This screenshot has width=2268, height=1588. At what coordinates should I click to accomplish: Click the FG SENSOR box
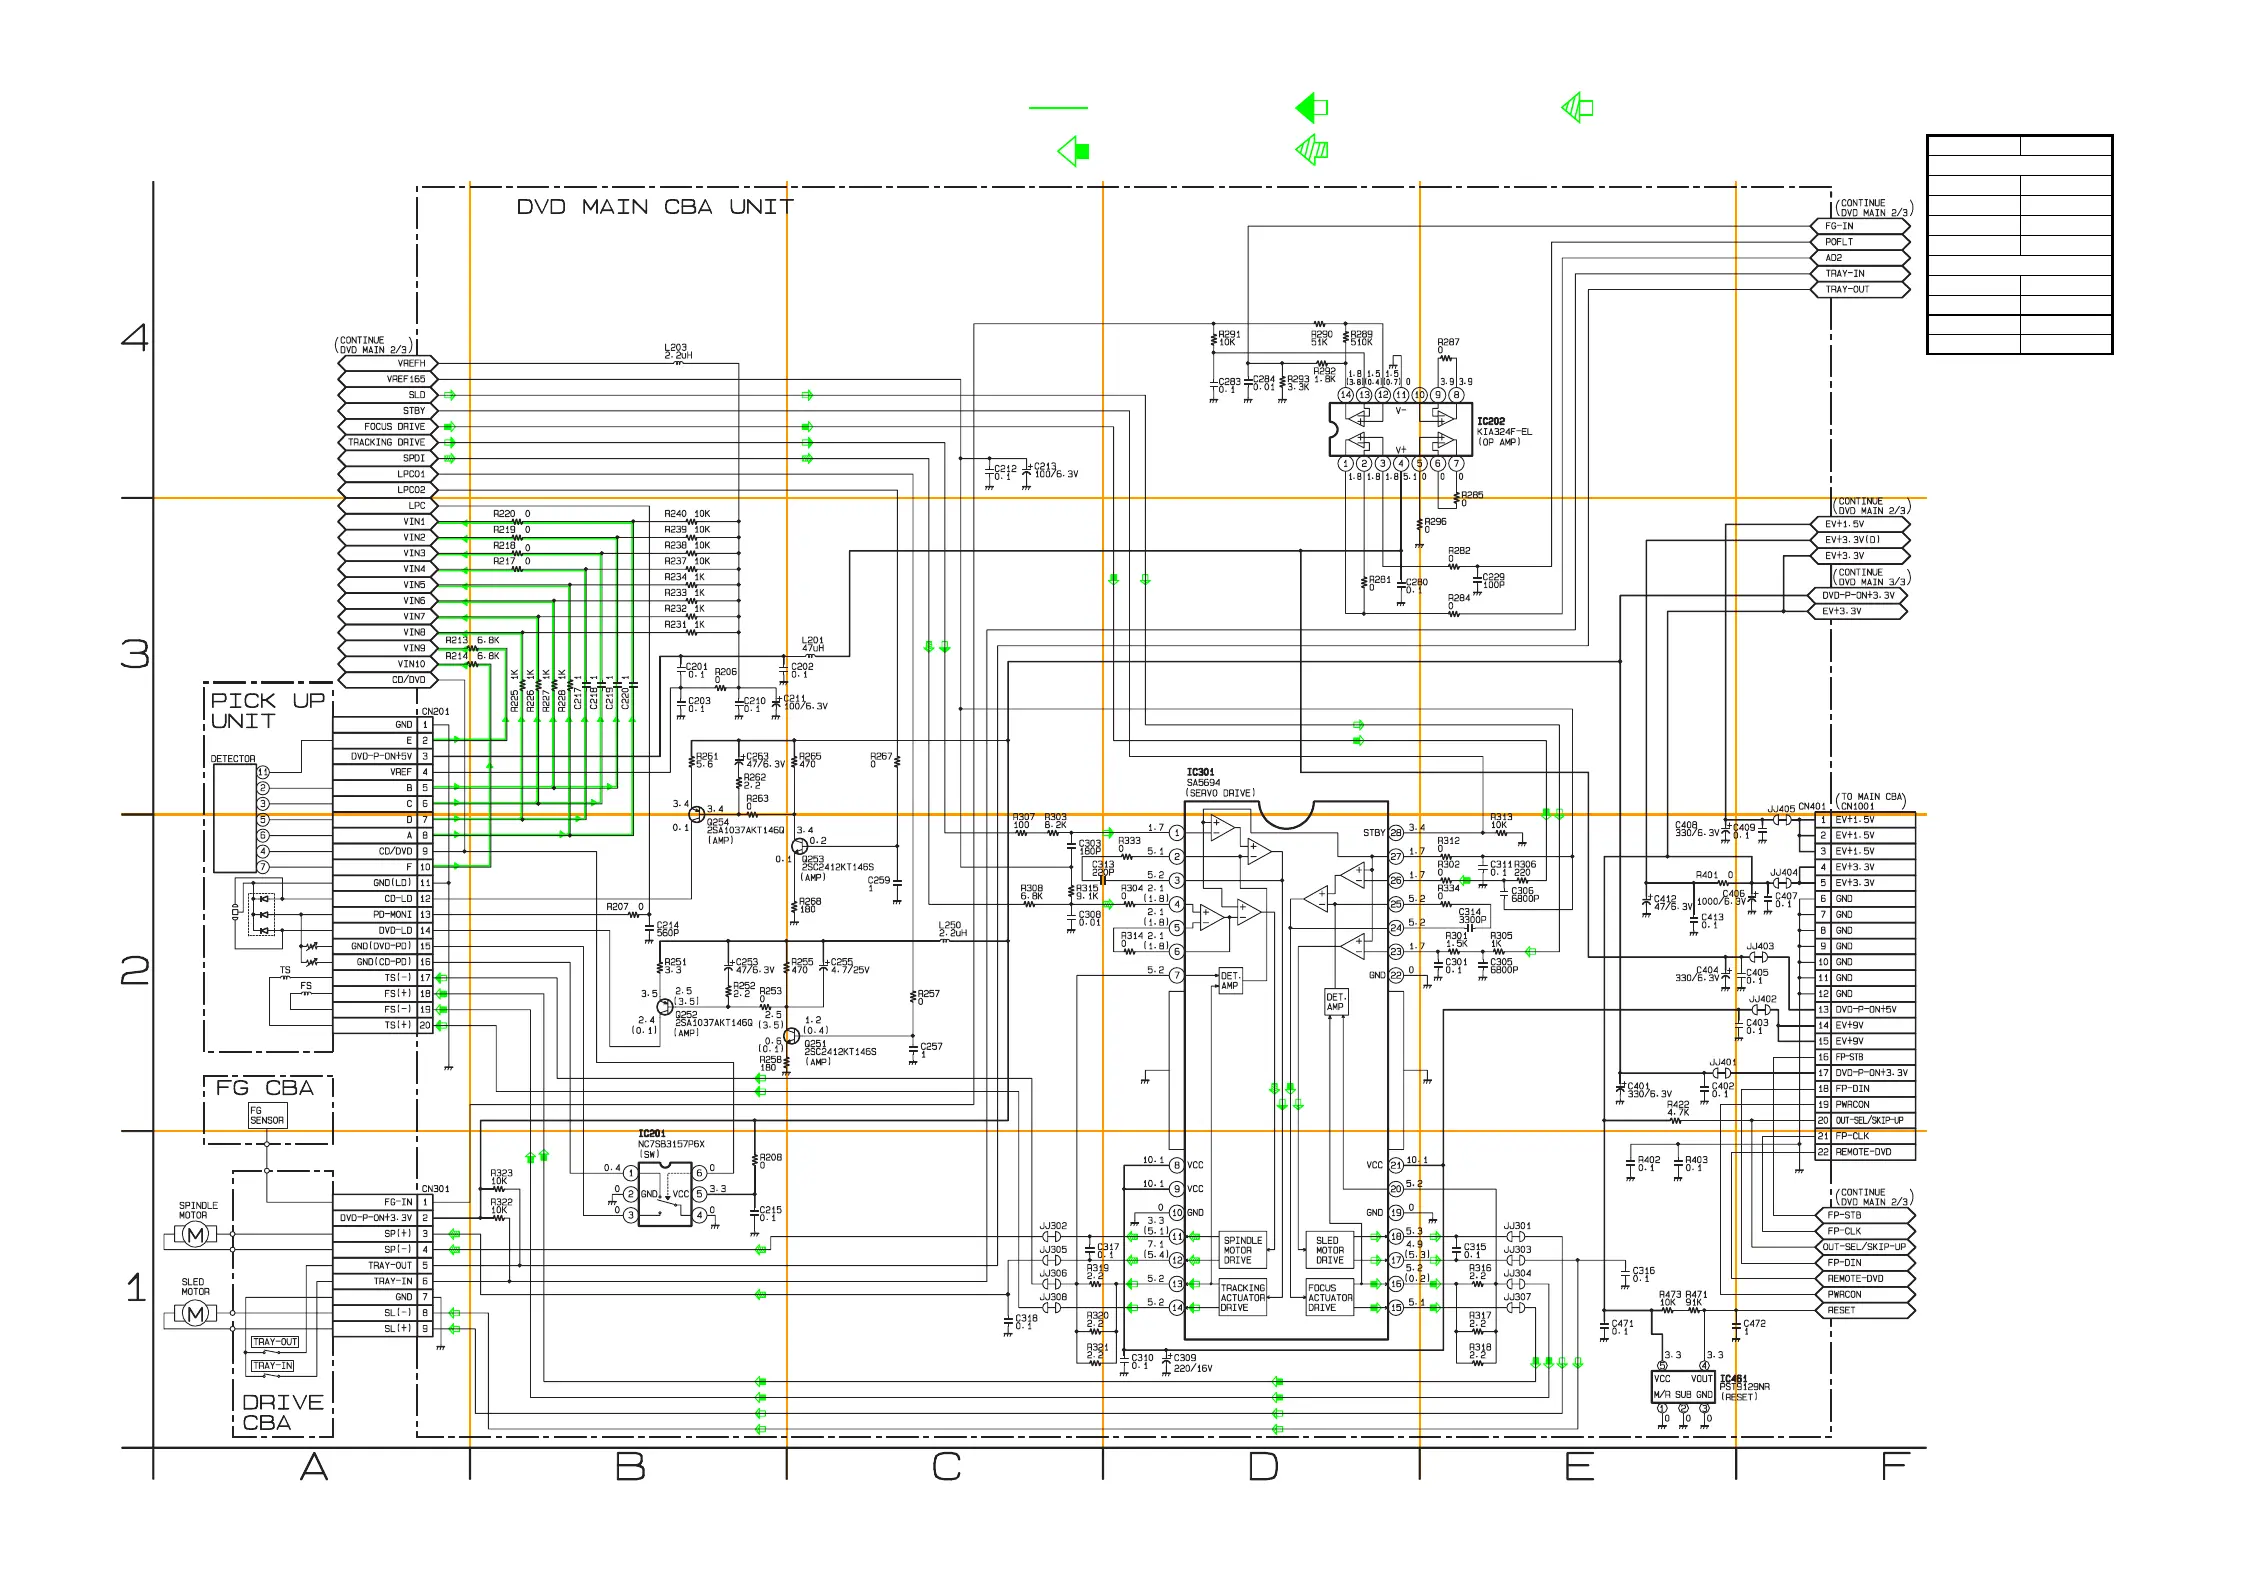(x=267, y=1116)
